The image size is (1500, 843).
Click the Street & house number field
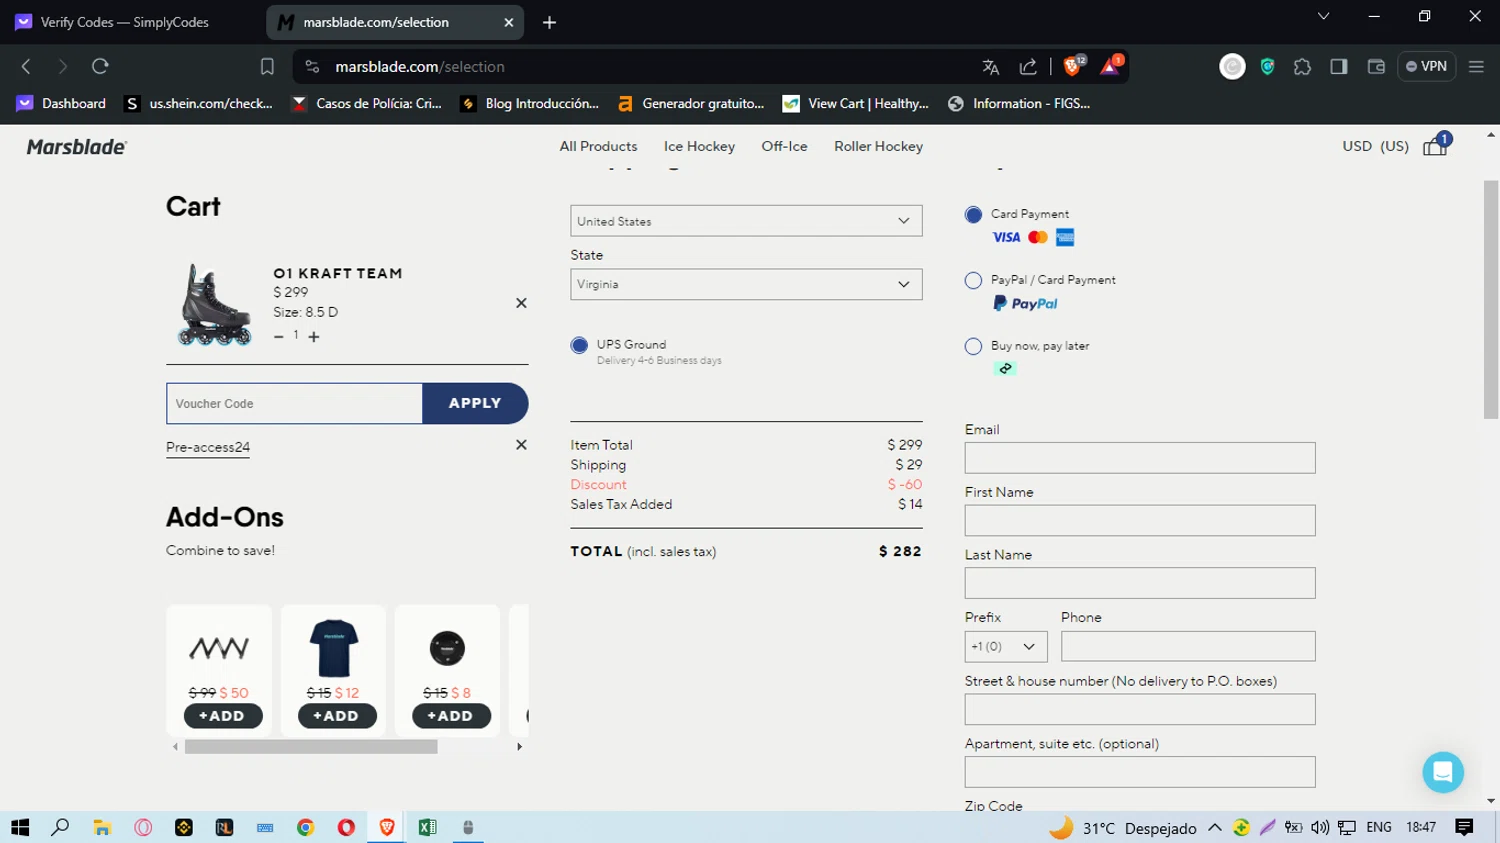point(1140,709)
